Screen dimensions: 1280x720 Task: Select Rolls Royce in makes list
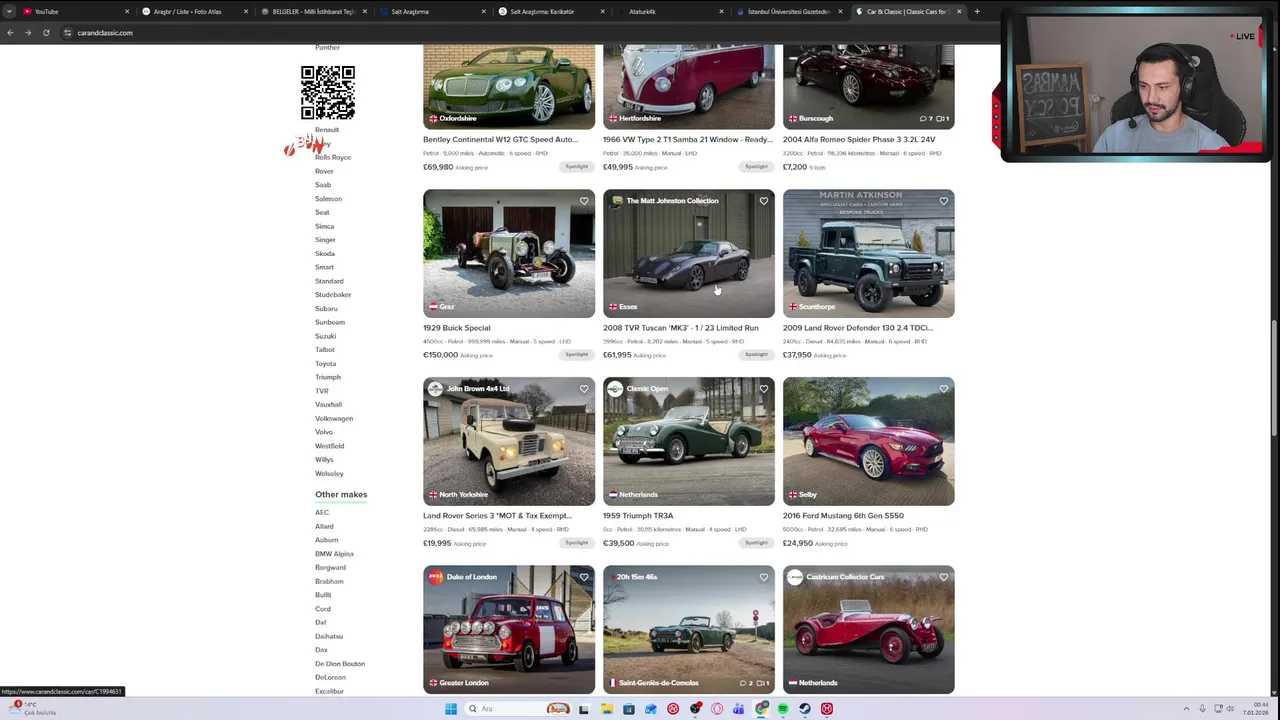[333, 157]
